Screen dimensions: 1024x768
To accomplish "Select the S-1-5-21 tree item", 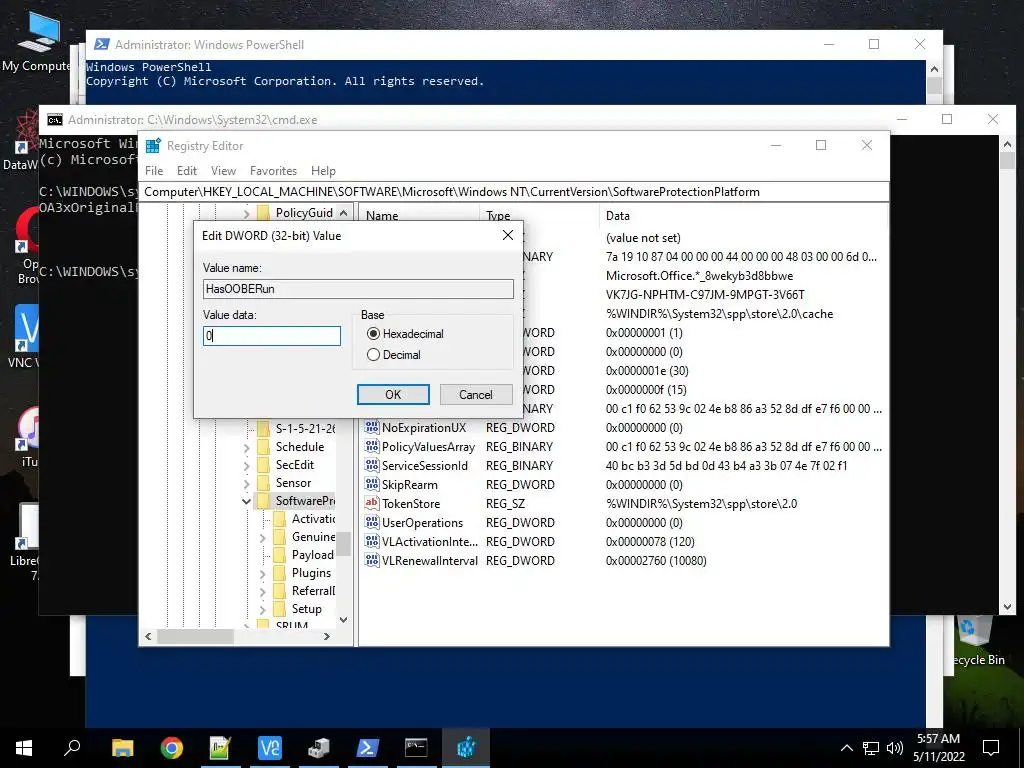I will point(305,428).
